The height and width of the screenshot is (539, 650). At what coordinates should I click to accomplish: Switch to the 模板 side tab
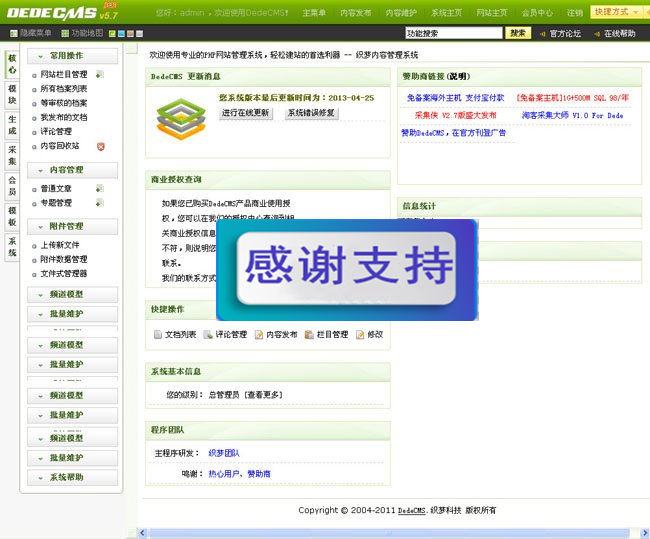(x=12, y=216)
